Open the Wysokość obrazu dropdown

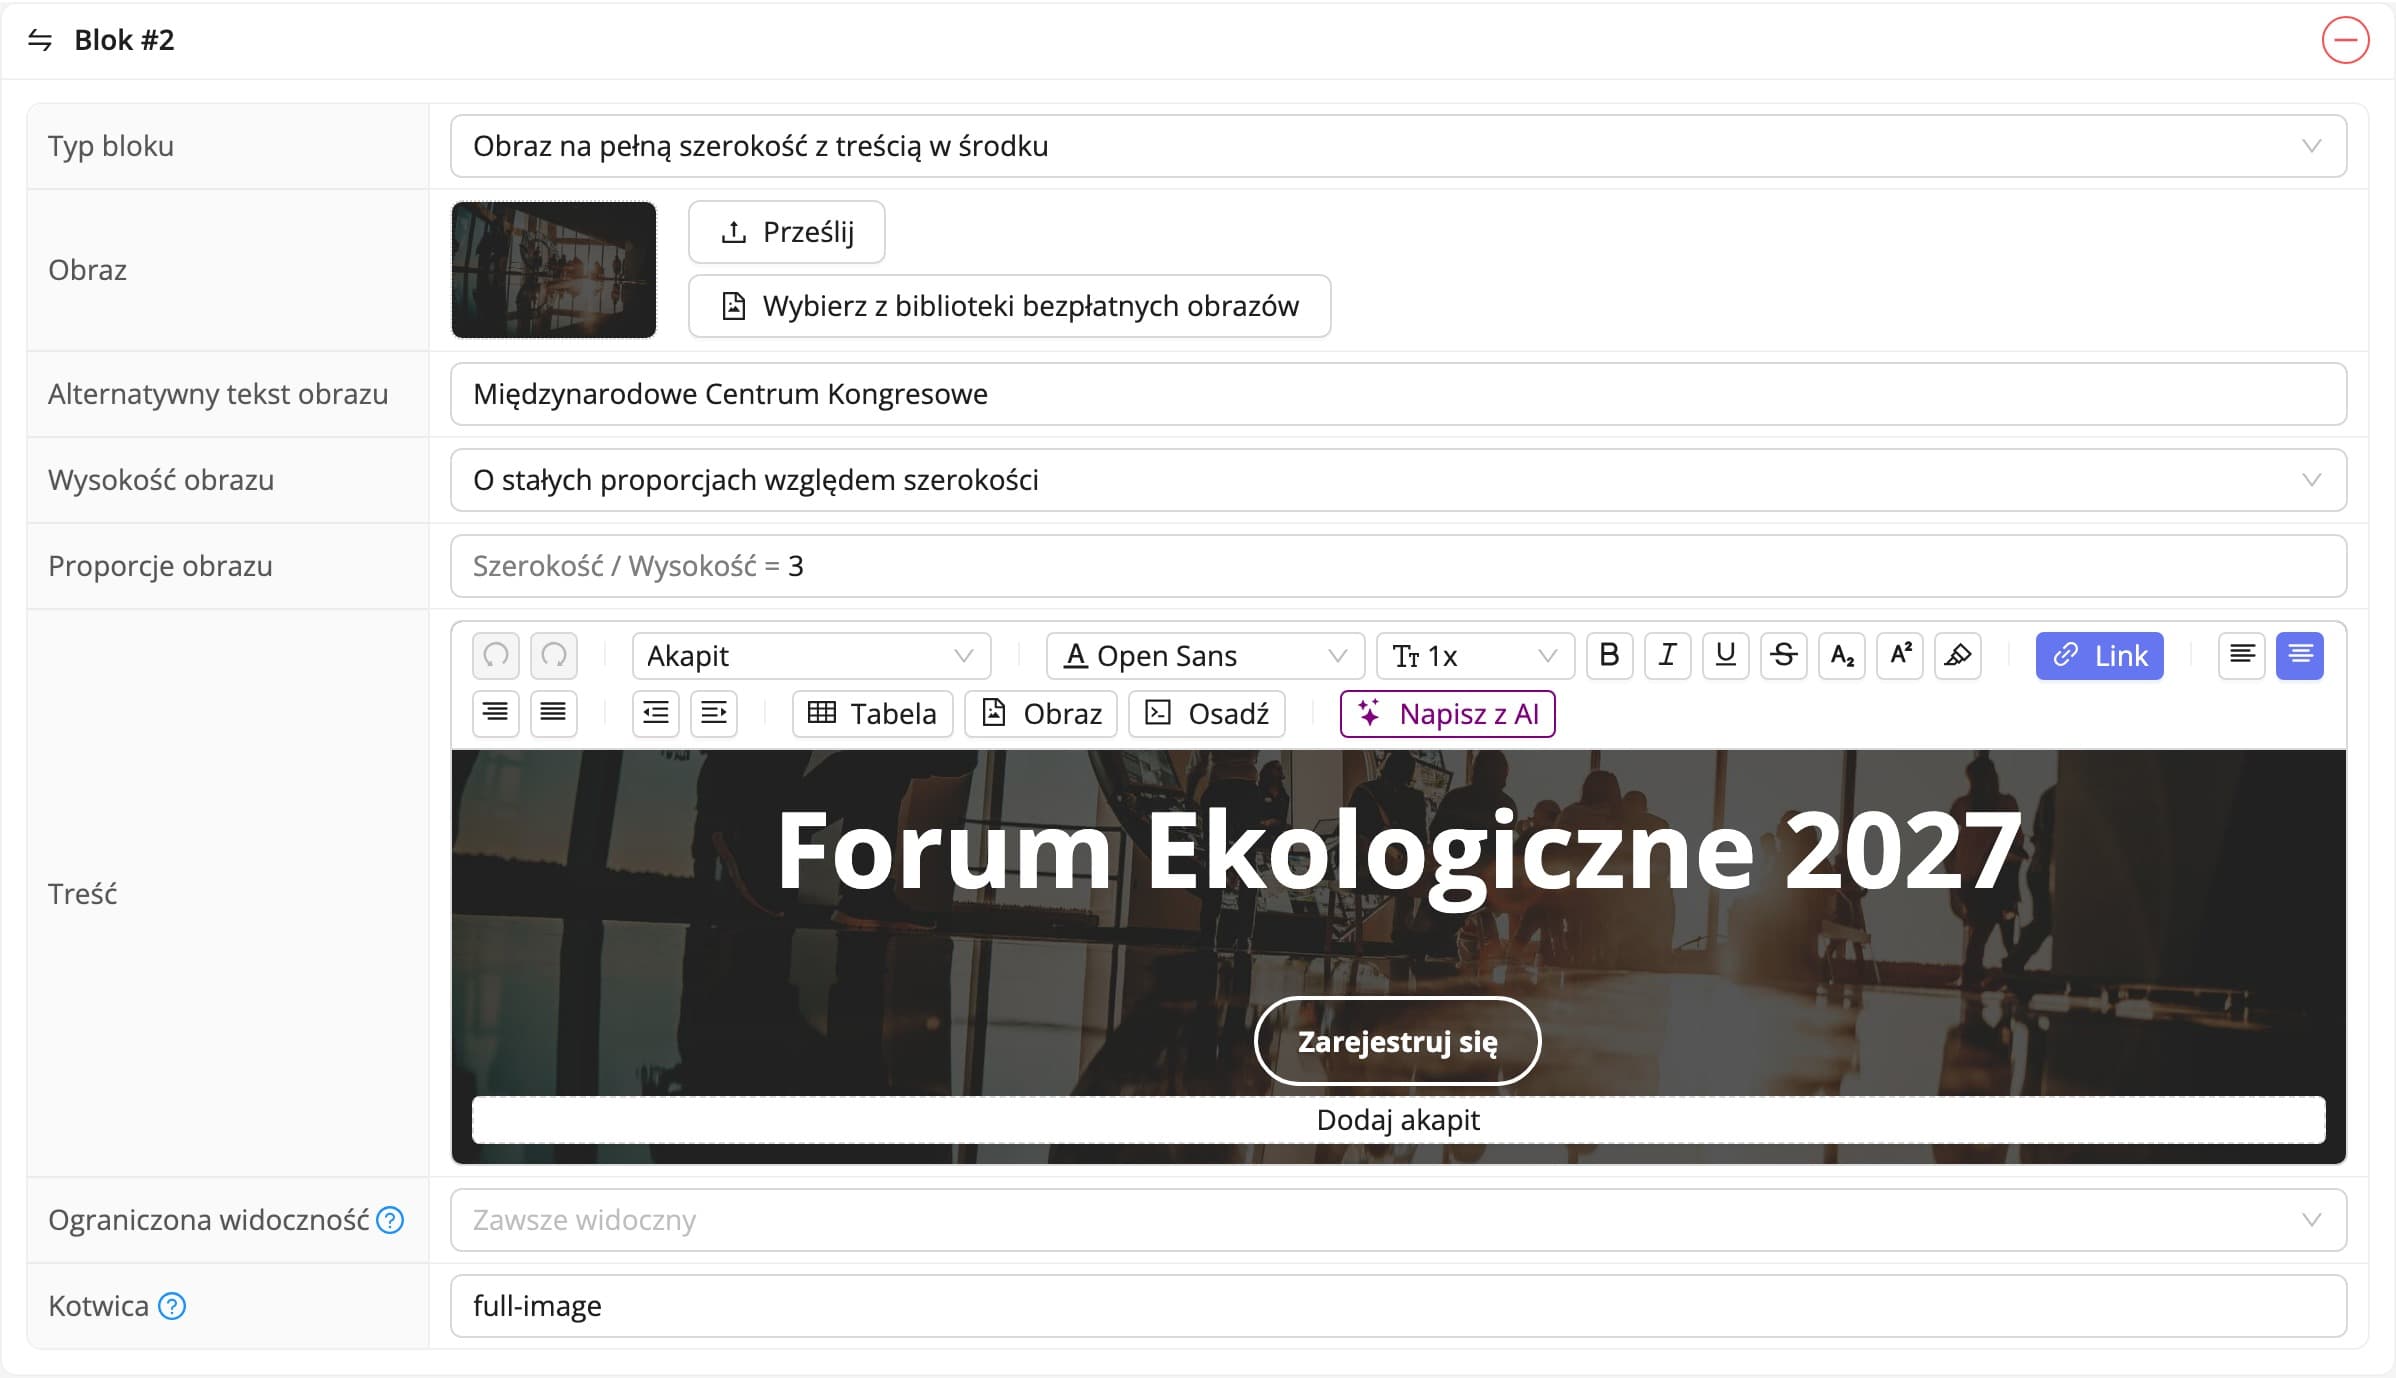point(1398,480)
